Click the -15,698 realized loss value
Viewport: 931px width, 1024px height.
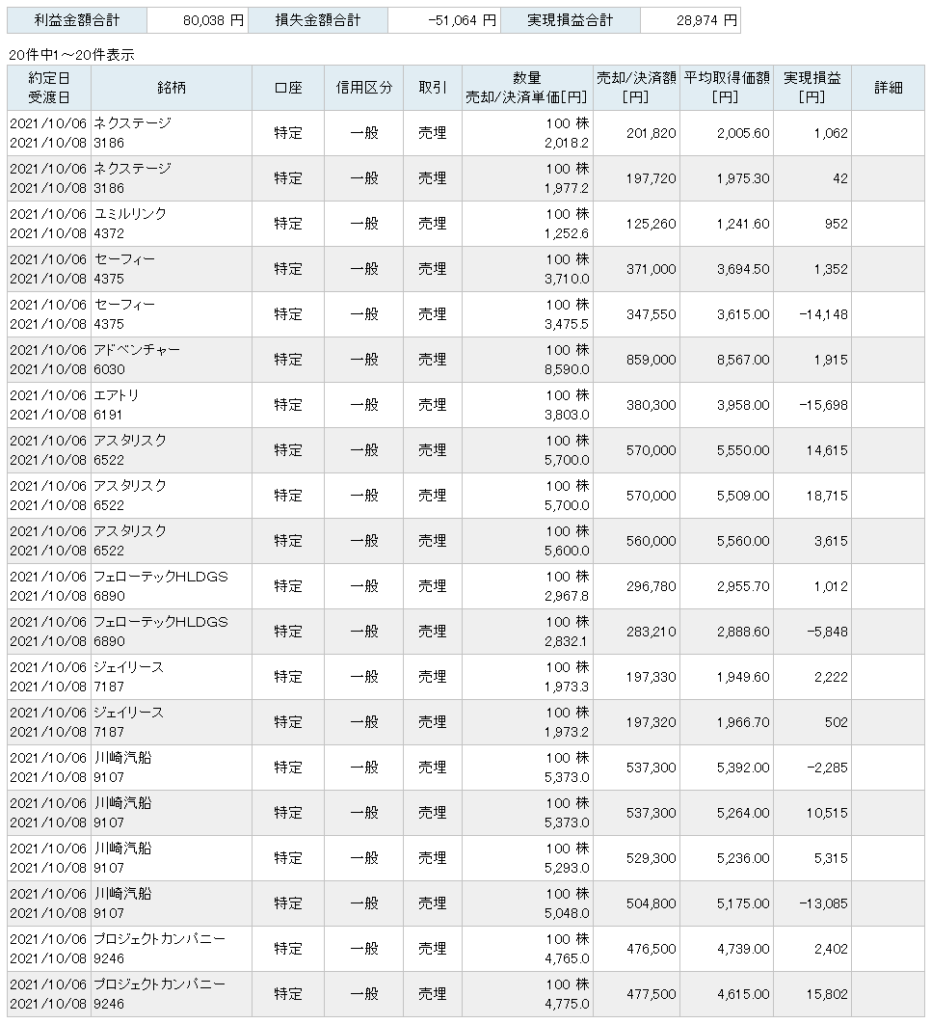[823, 405]
